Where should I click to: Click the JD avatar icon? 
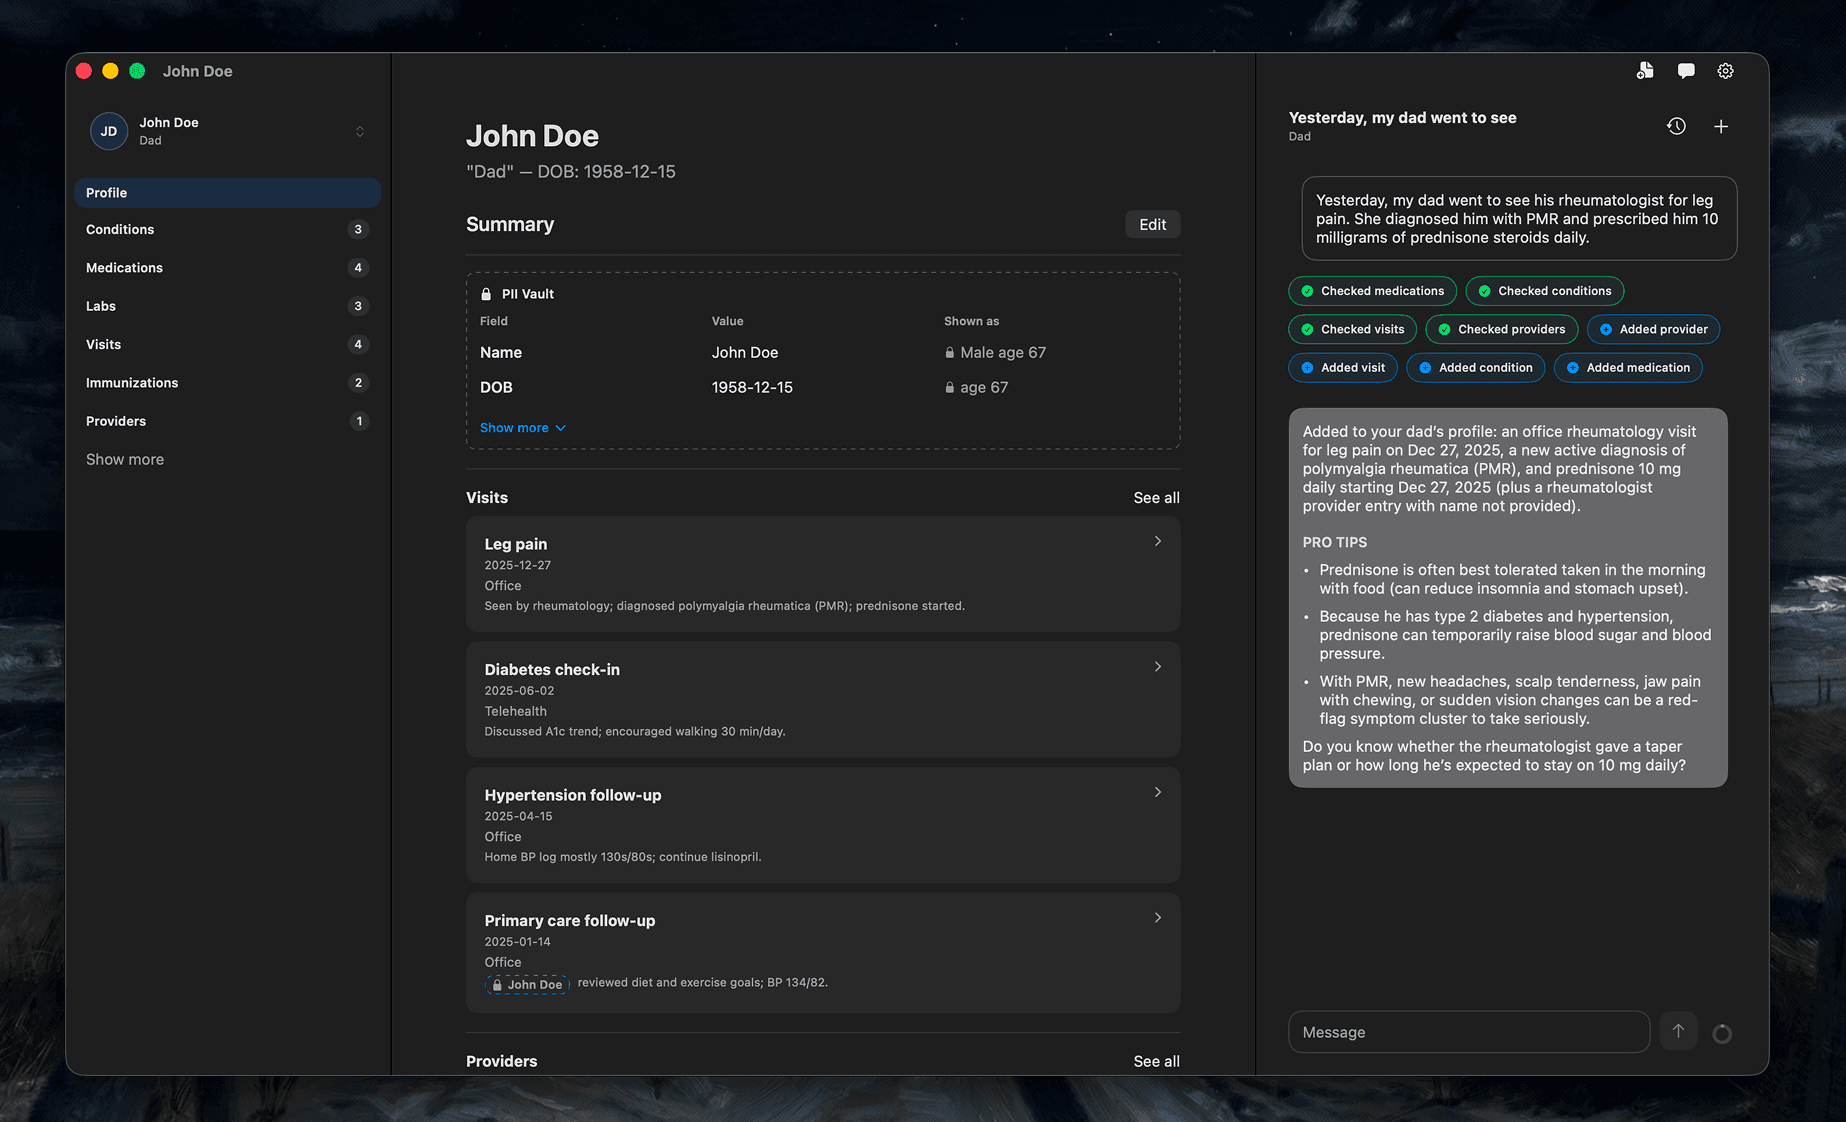pos(109,131)
